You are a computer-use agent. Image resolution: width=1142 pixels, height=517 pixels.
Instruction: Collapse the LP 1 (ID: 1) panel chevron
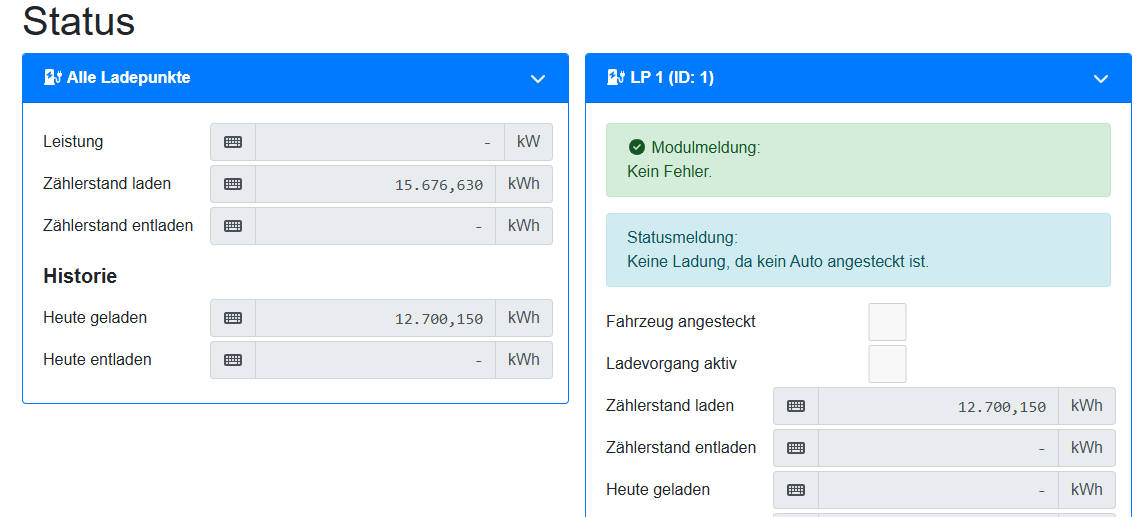coord(1100,79)
